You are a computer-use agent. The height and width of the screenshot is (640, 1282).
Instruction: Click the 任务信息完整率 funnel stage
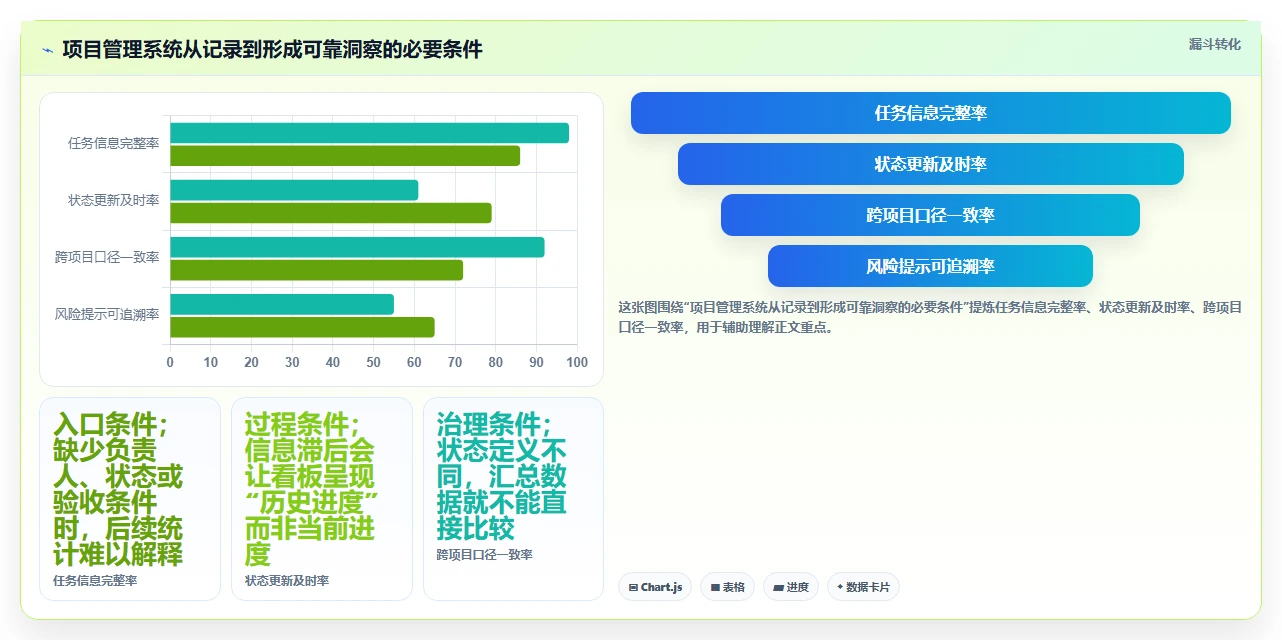[931, 113]
